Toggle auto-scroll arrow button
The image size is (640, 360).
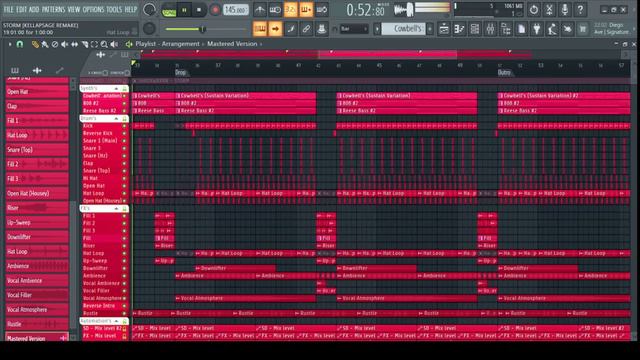(x=275, y=29)
